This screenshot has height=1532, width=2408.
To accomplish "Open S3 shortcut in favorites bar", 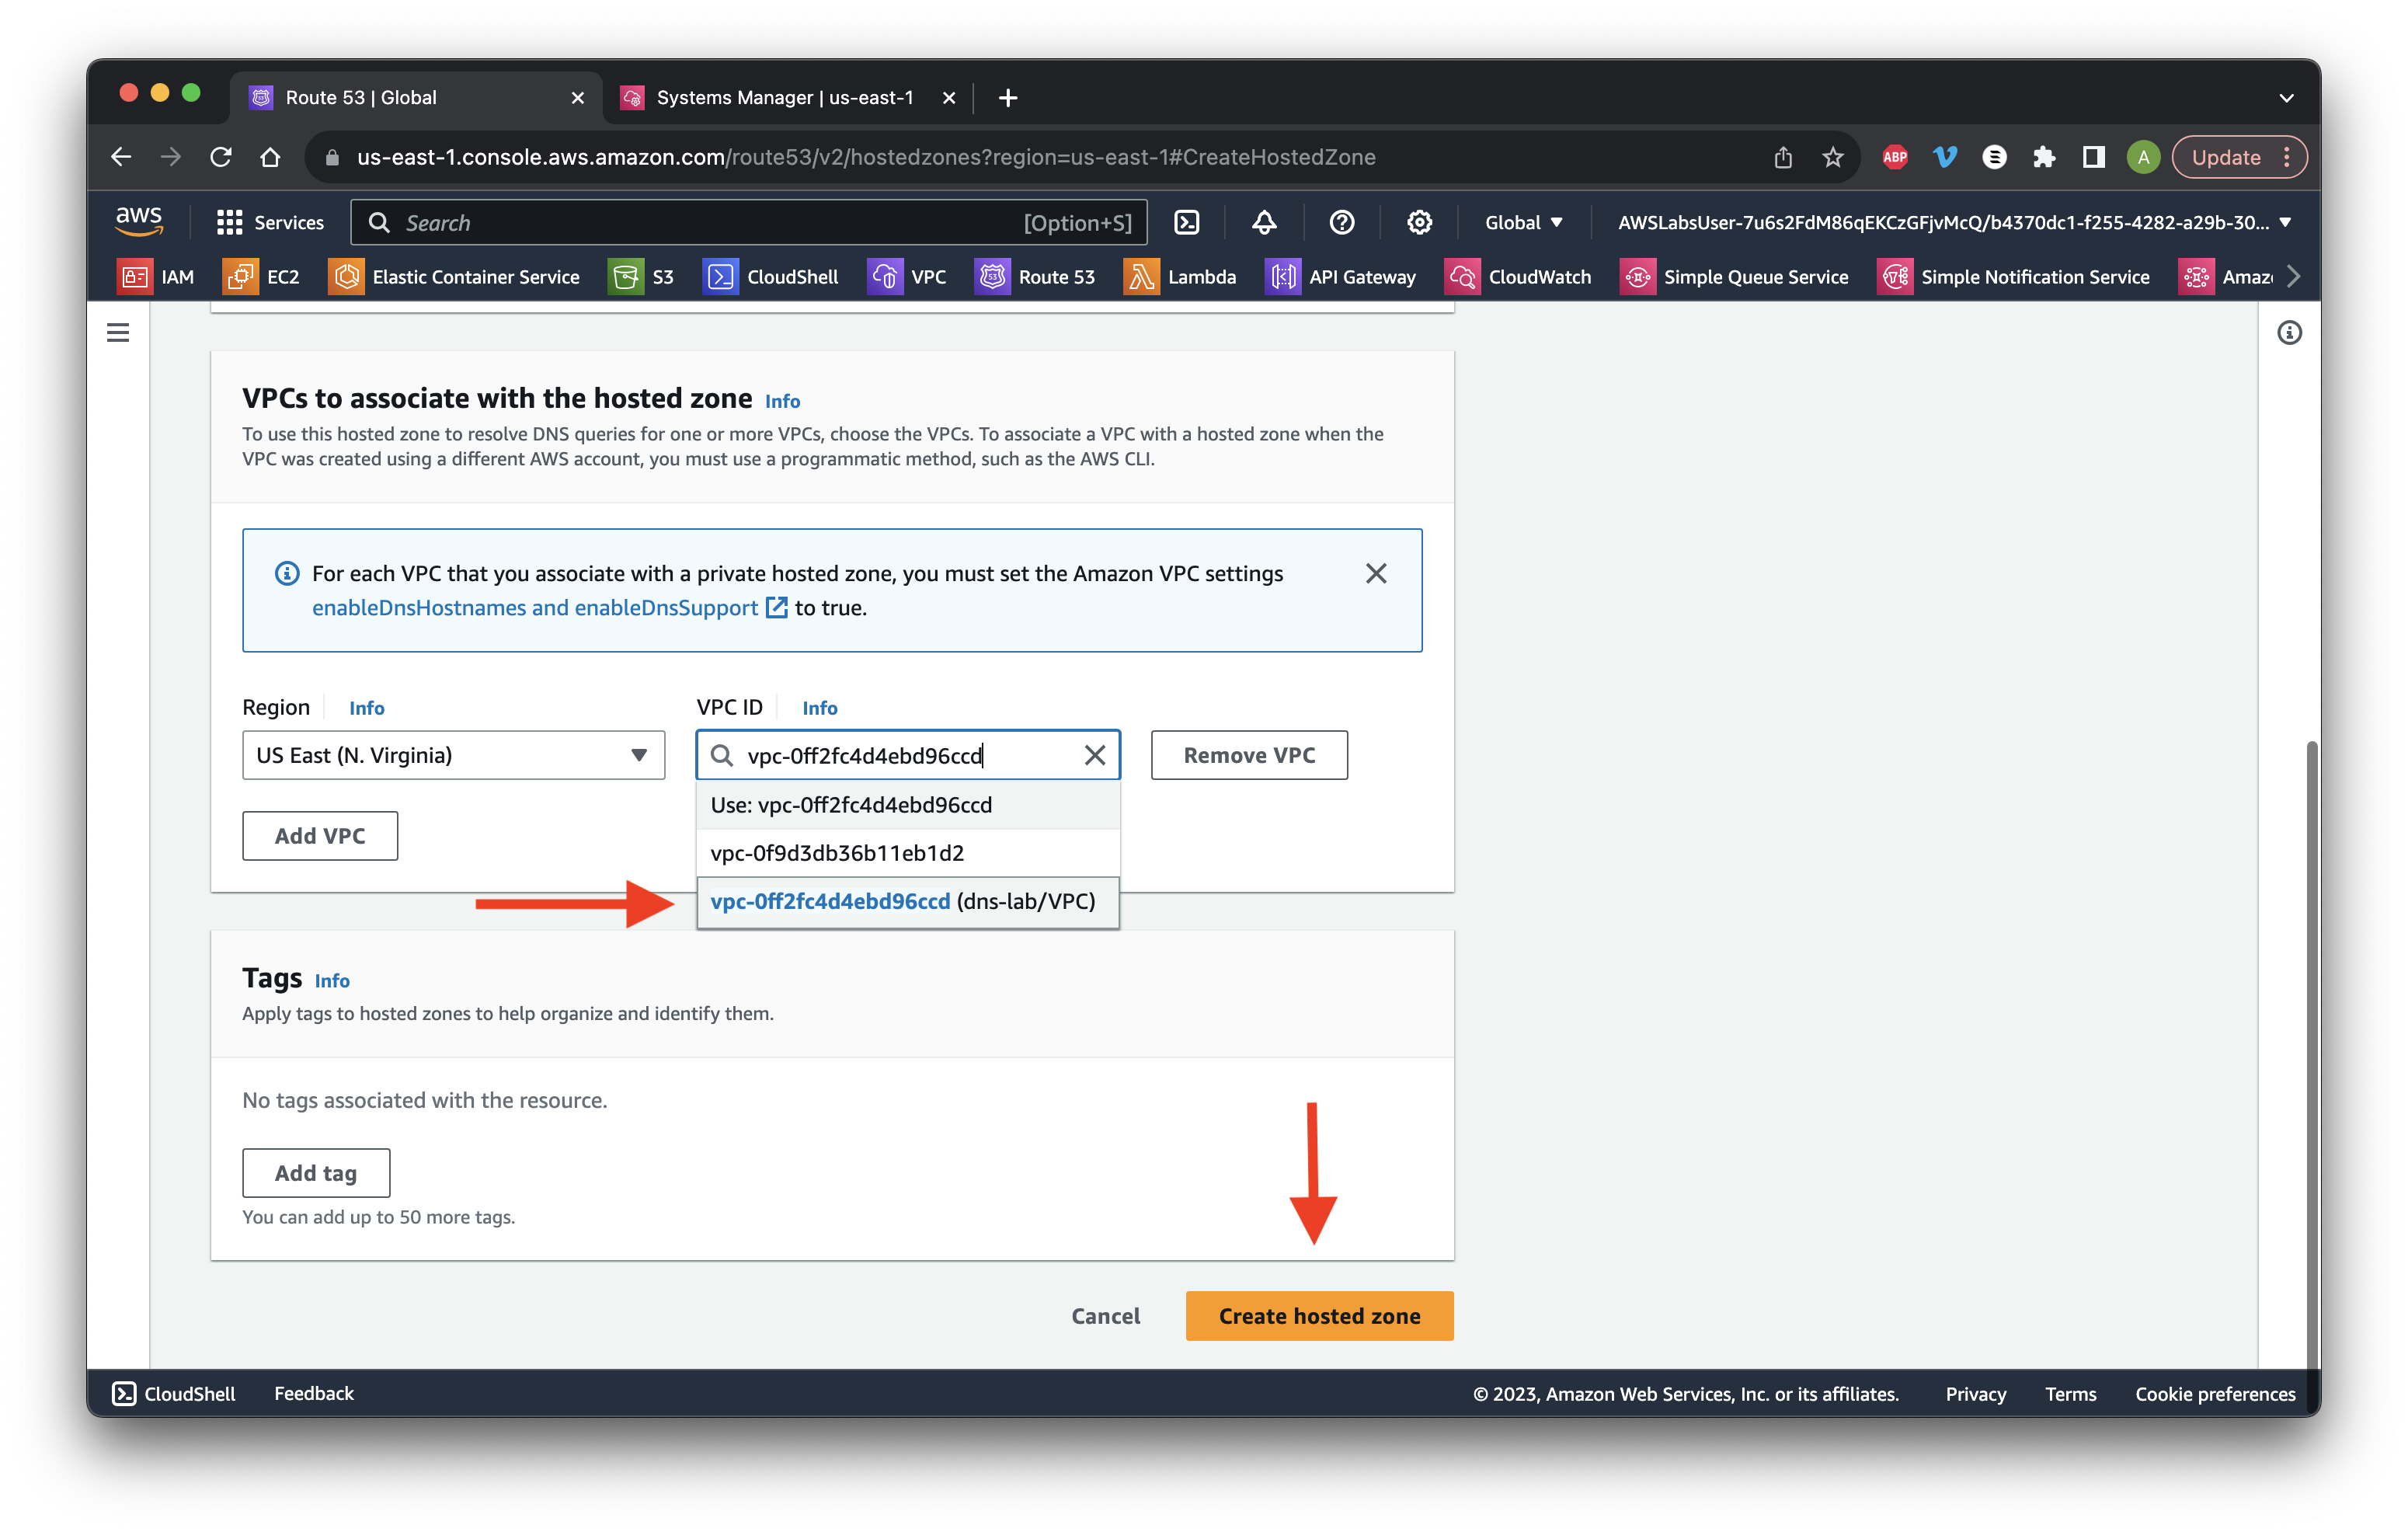I will tap(642, 277).
